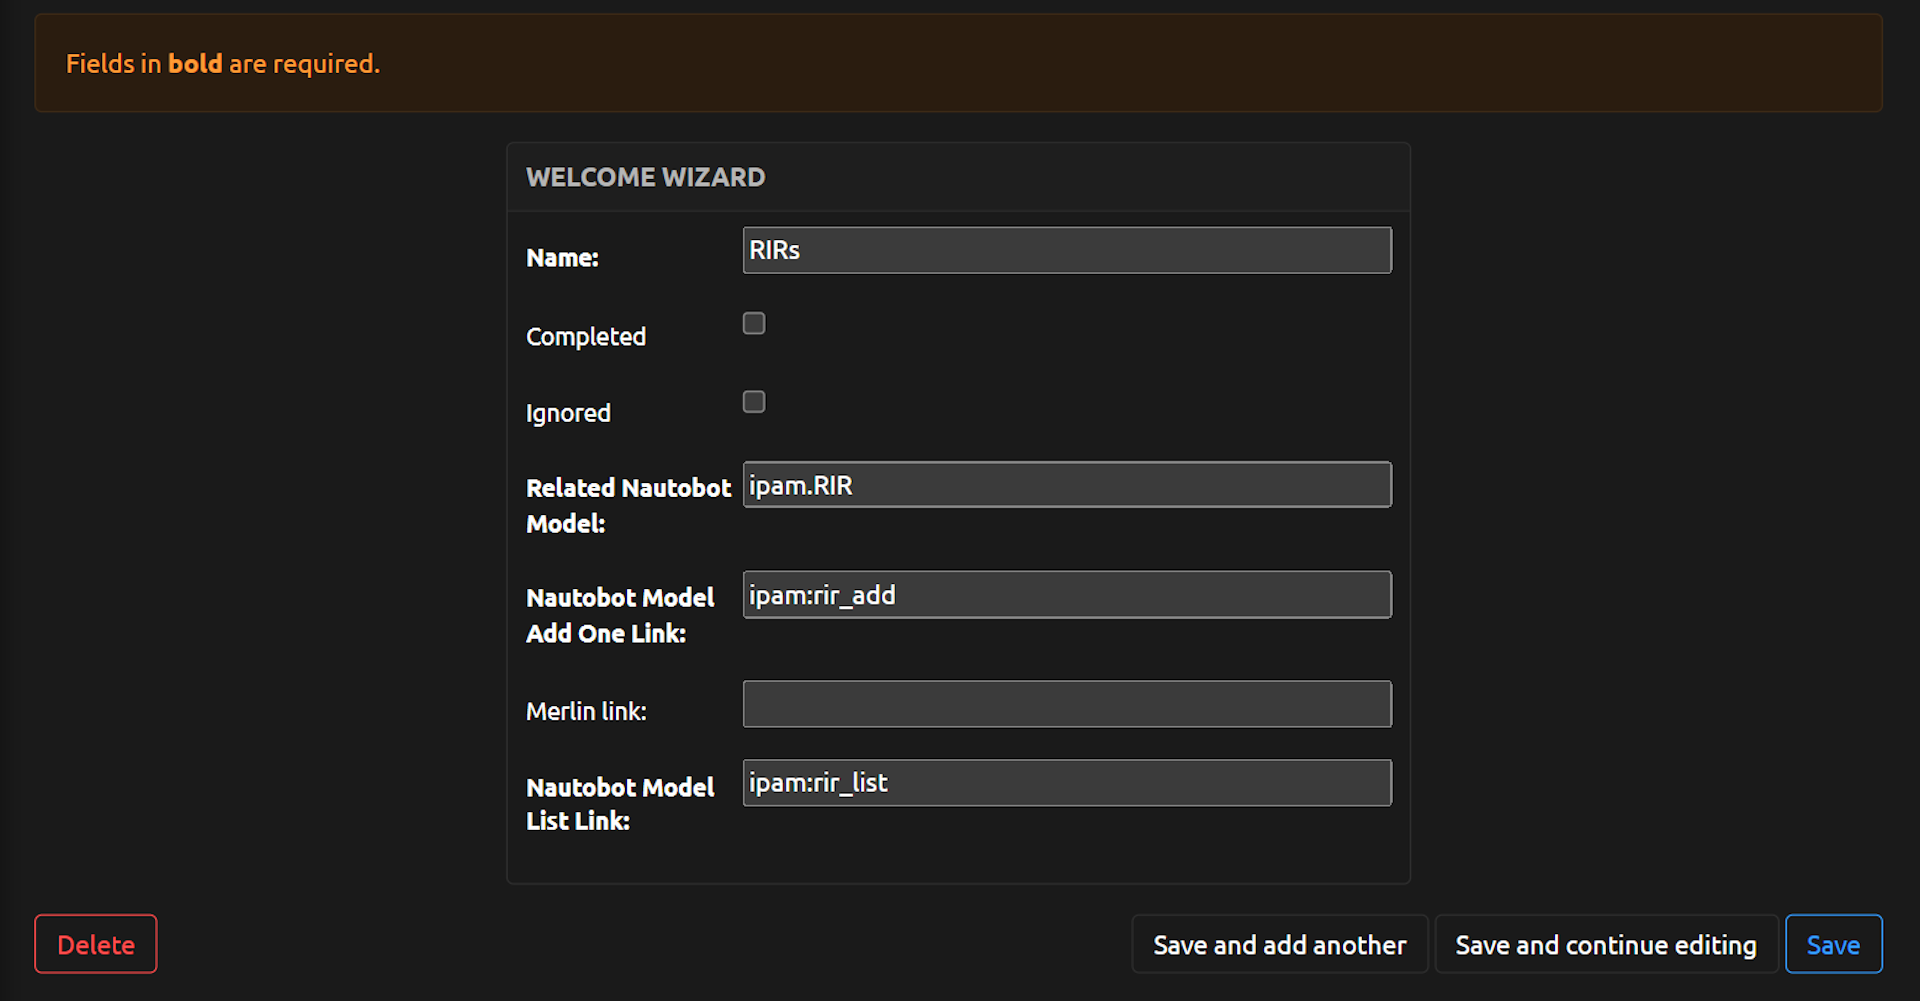Click the Name input field containing RIRs
This screenshot has width=1920, height=1001.
coord(1066,250)
